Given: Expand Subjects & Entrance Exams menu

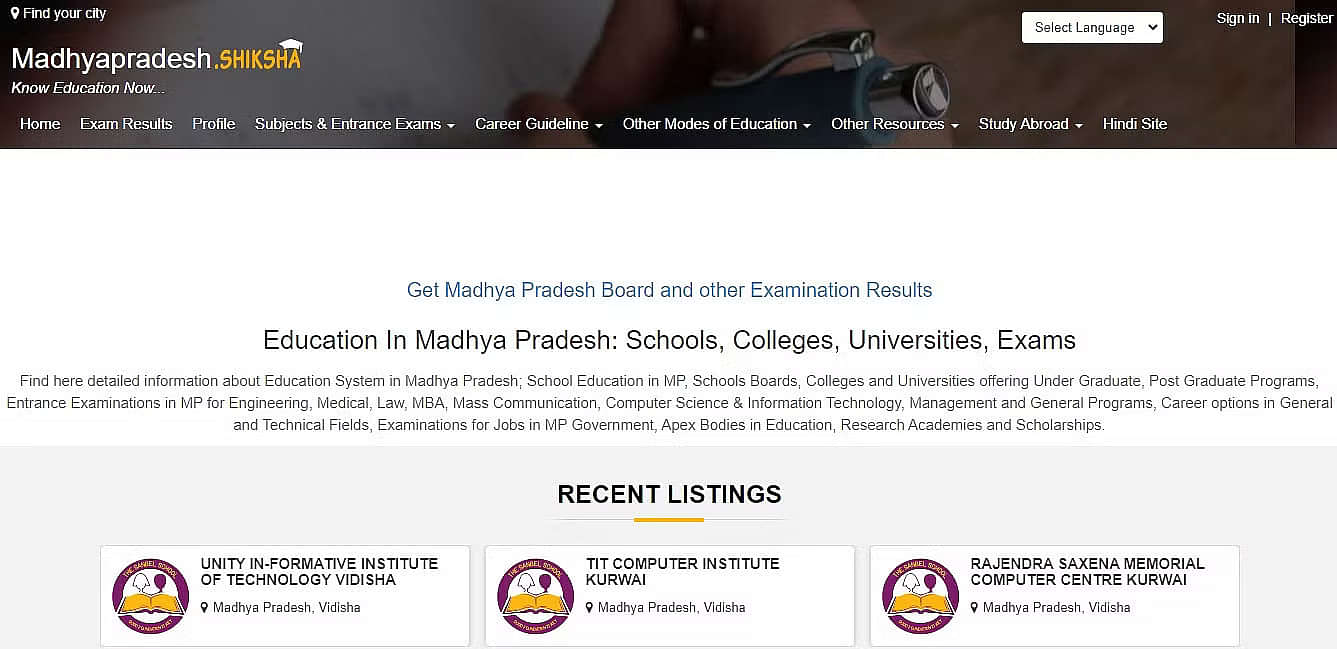Looking at the screenshot, I should click(x=355, y=124).
